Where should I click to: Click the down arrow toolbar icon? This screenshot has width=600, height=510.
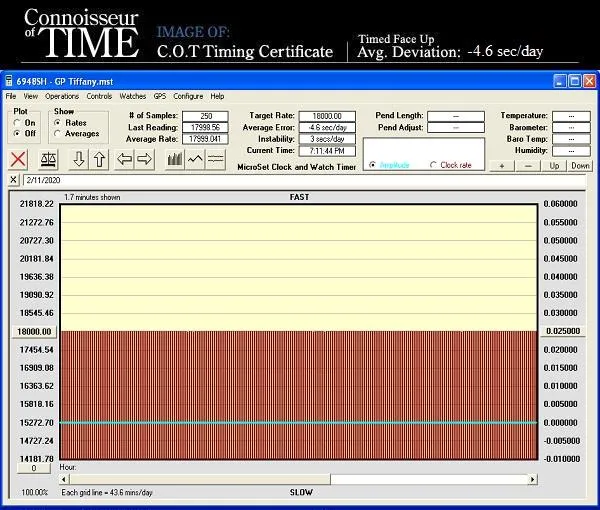coord(78,159)
